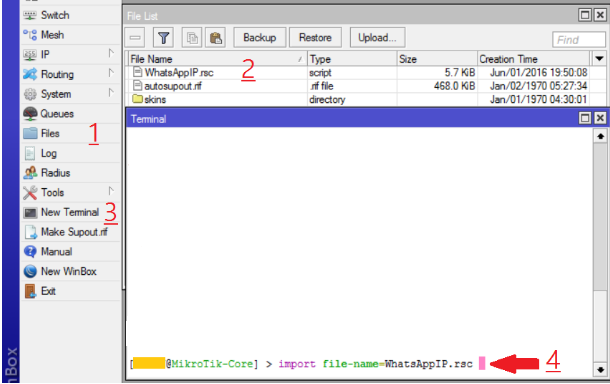
Task: Click the Size column header
Action: 437,59
